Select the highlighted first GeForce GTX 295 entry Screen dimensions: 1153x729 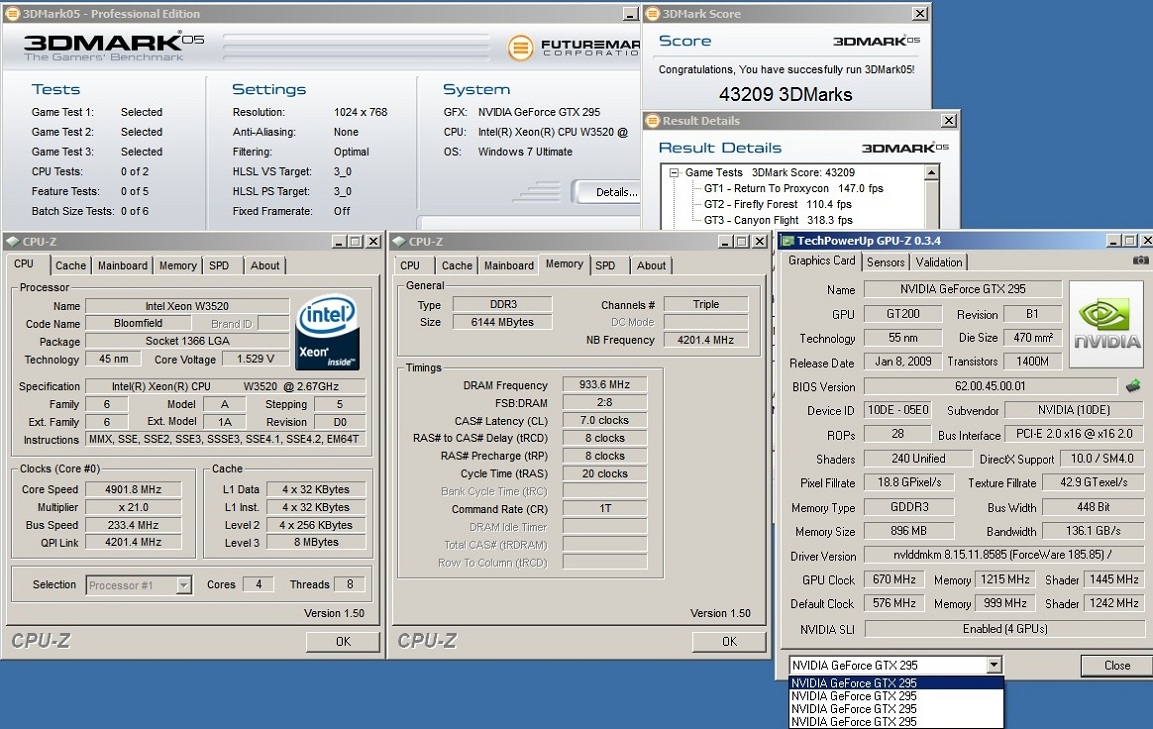coord(896,683)
